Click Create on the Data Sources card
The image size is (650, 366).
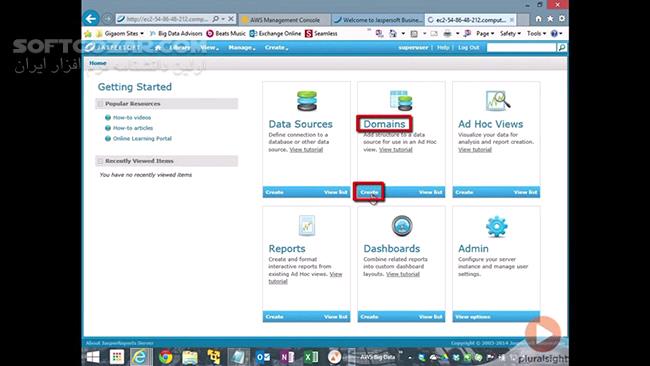click(274, 192)
